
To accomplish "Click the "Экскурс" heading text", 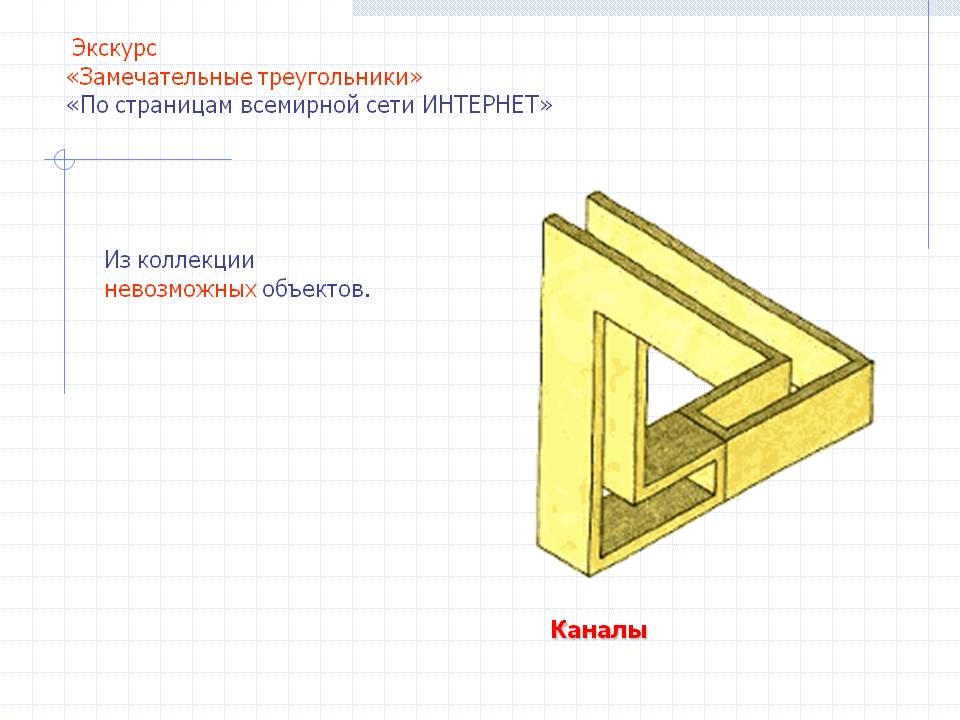I will coord(114,48).
